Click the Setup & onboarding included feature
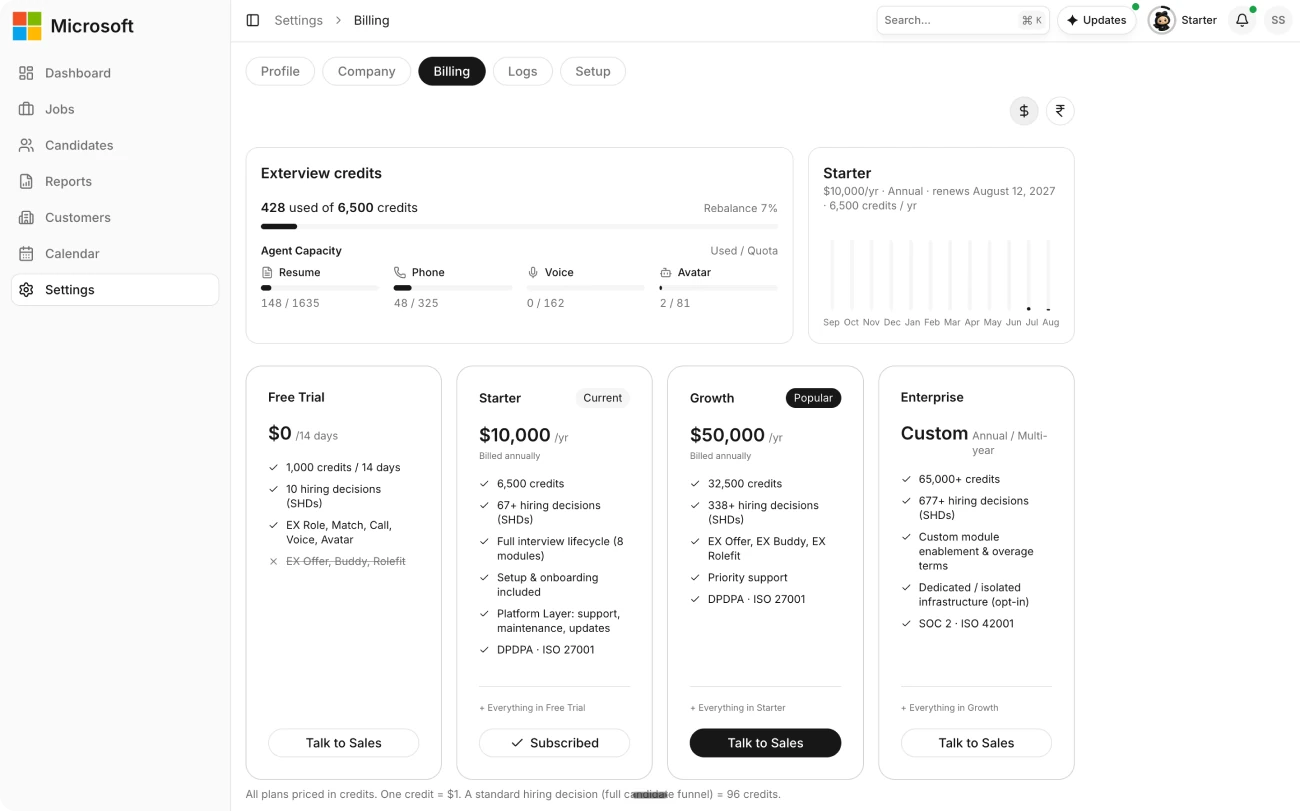1300x811 pixels. pos(548,585)
